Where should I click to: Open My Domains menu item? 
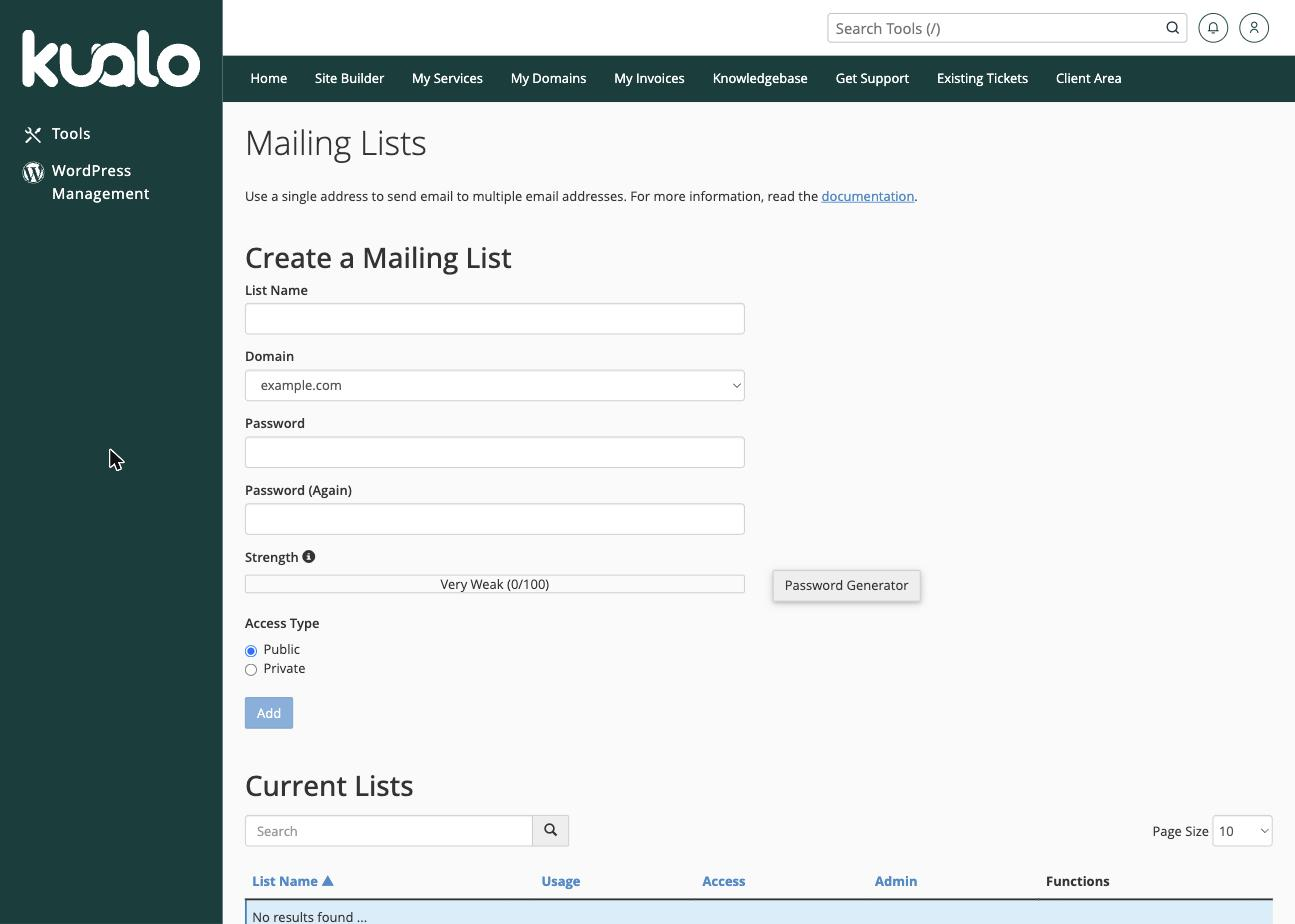[548, 78]
